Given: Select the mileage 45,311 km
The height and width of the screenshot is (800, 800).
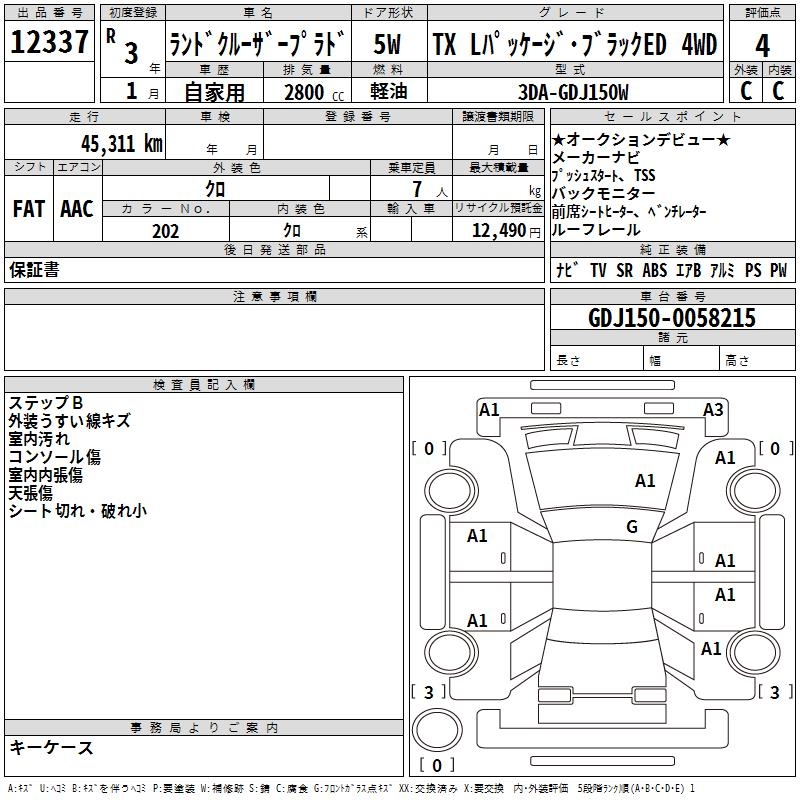Looking at the screenshot, I should 122,144.
